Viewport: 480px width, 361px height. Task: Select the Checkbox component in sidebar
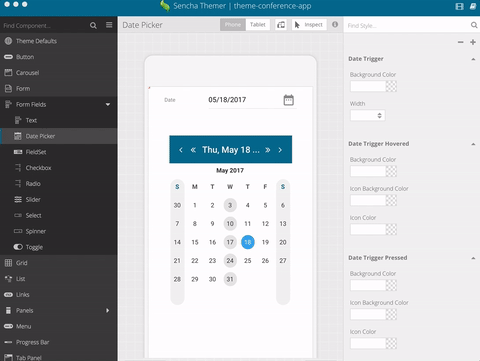(x=59, y=168)
